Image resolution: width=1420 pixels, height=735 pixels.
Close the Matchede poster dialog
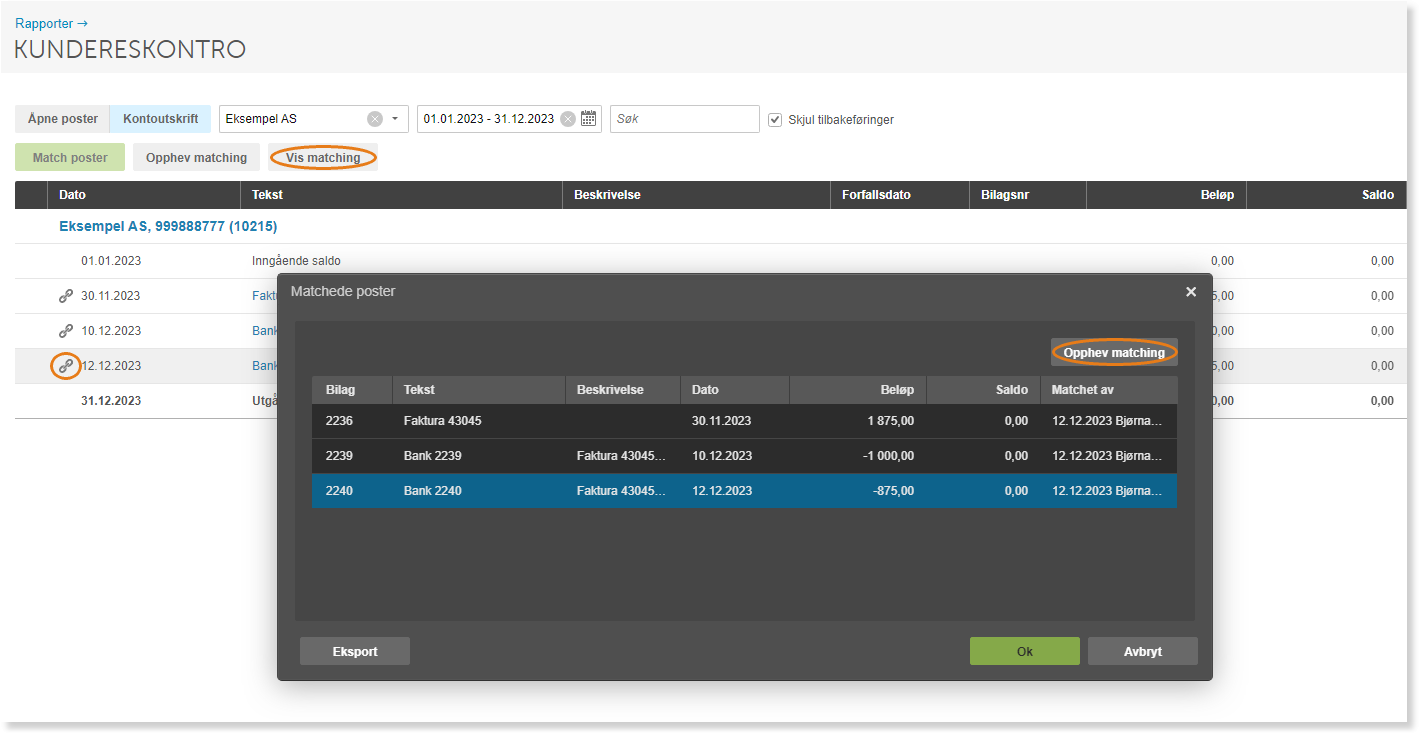pyautogui.click(x=1191, y=292)
